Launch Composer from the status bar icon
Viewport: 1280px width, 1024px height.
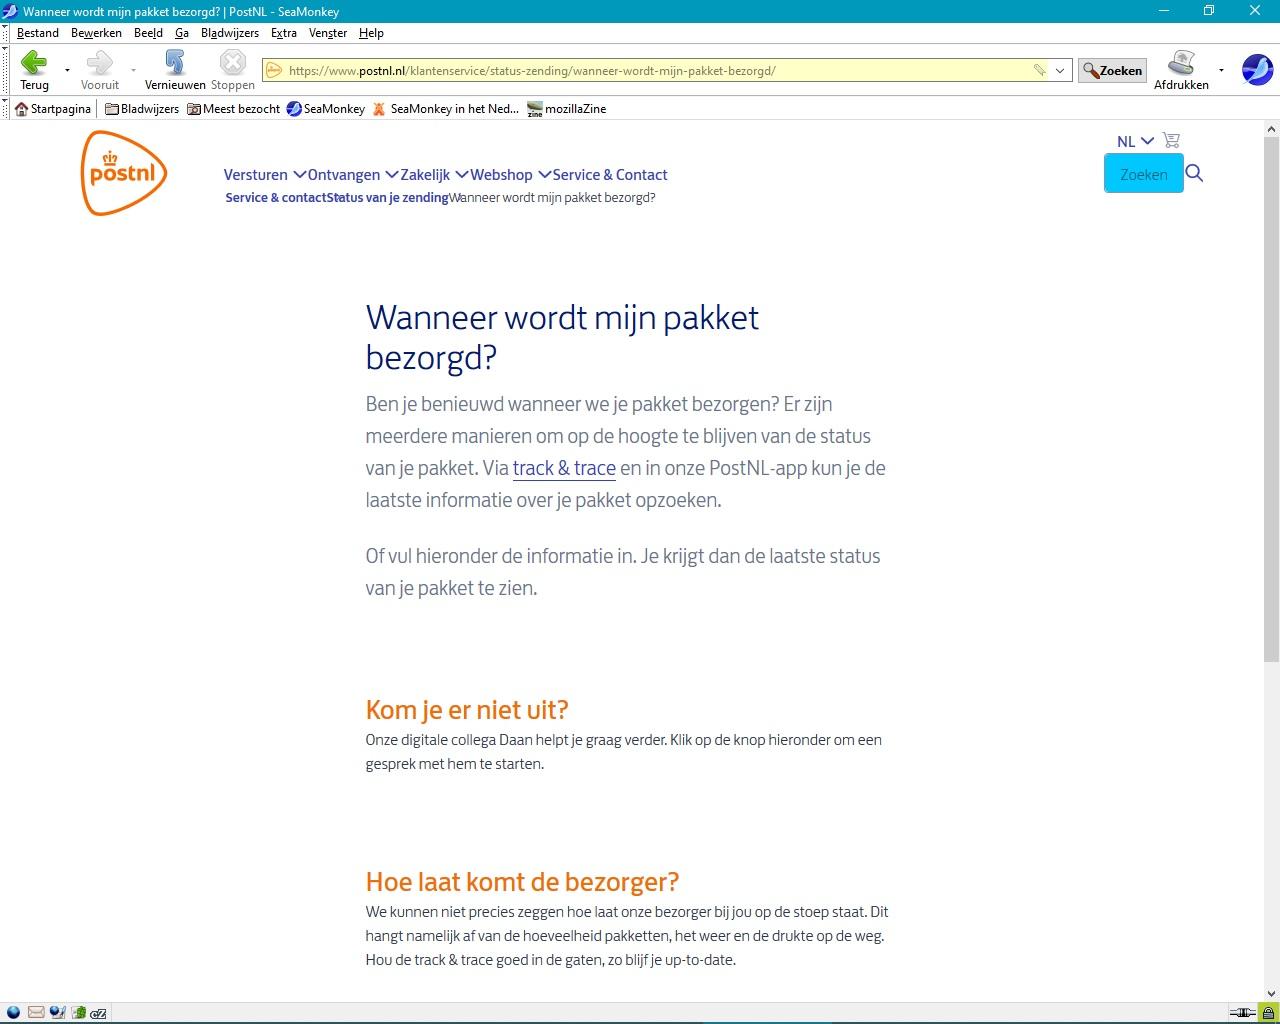pyautogui.click(x=57, y=1012)
